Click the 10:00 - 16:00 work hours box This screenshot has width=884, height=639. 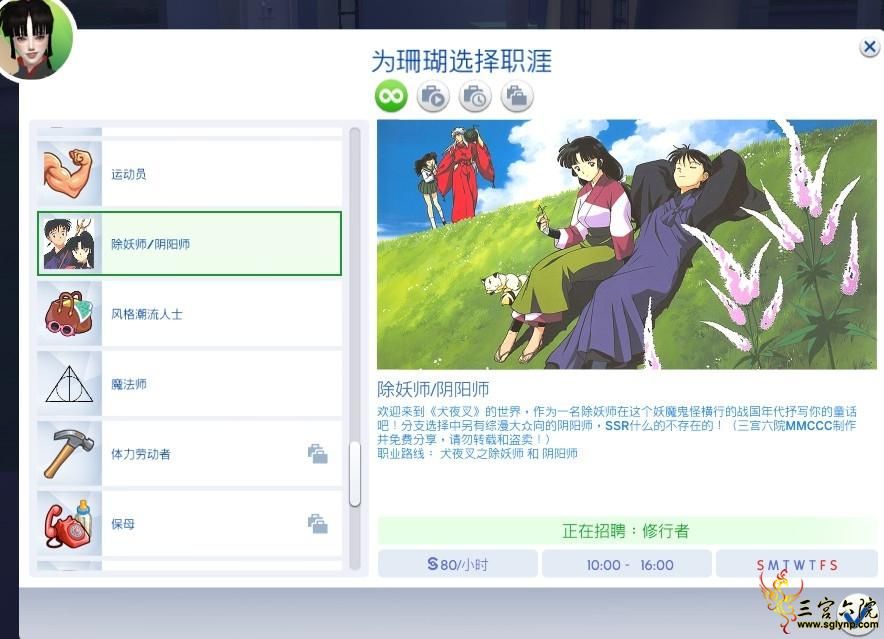[626, 564]
